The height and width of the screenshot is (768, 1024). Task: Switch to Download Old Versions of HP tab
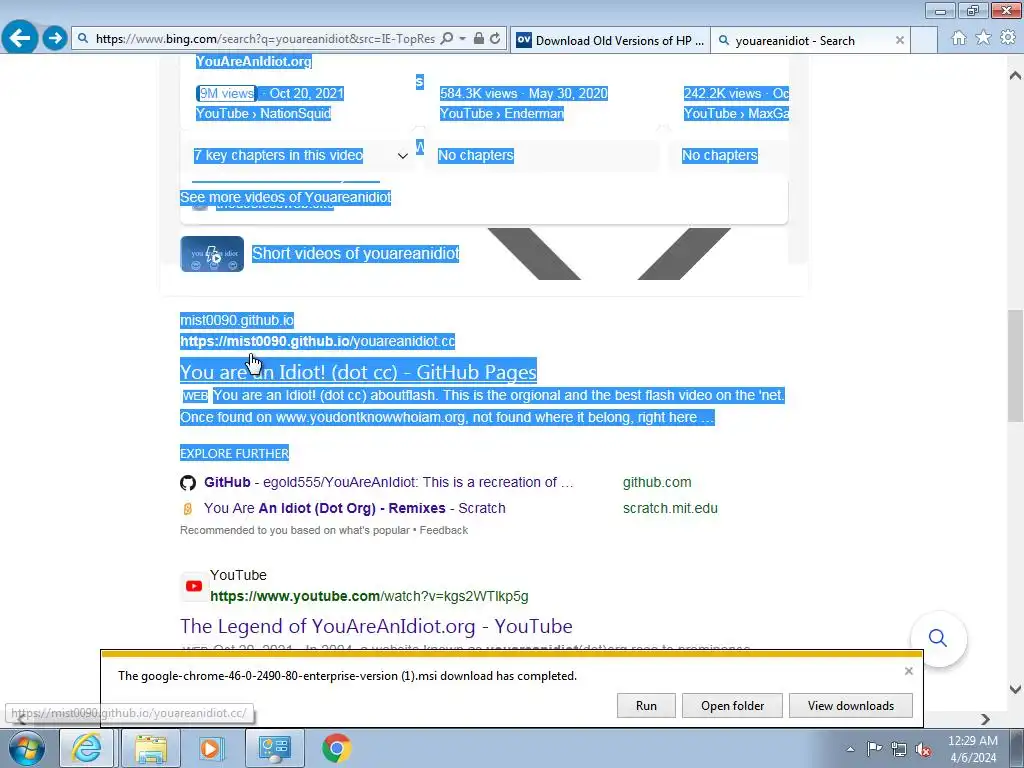pos(610,40)
